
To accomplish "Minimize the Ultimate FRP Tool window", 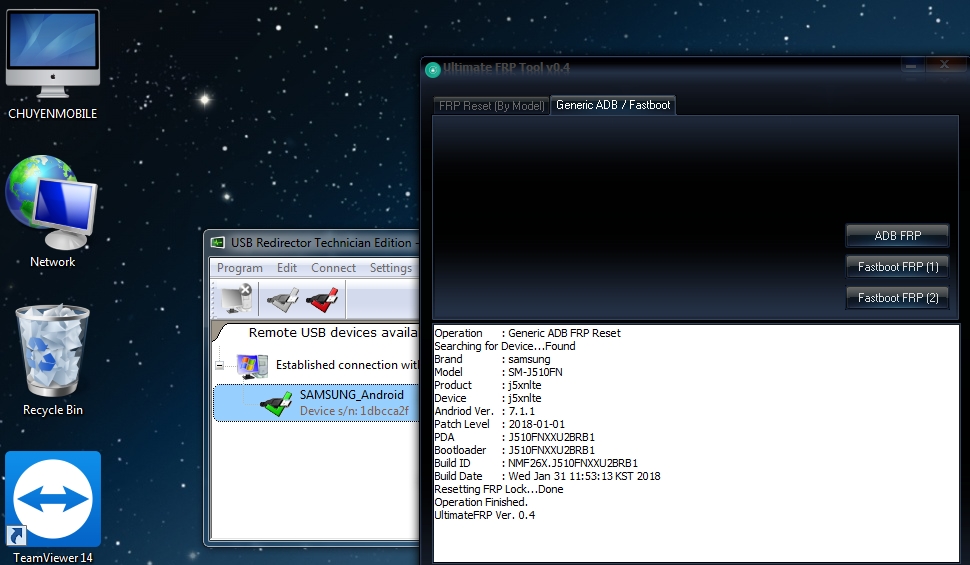I will coord(911,65).
